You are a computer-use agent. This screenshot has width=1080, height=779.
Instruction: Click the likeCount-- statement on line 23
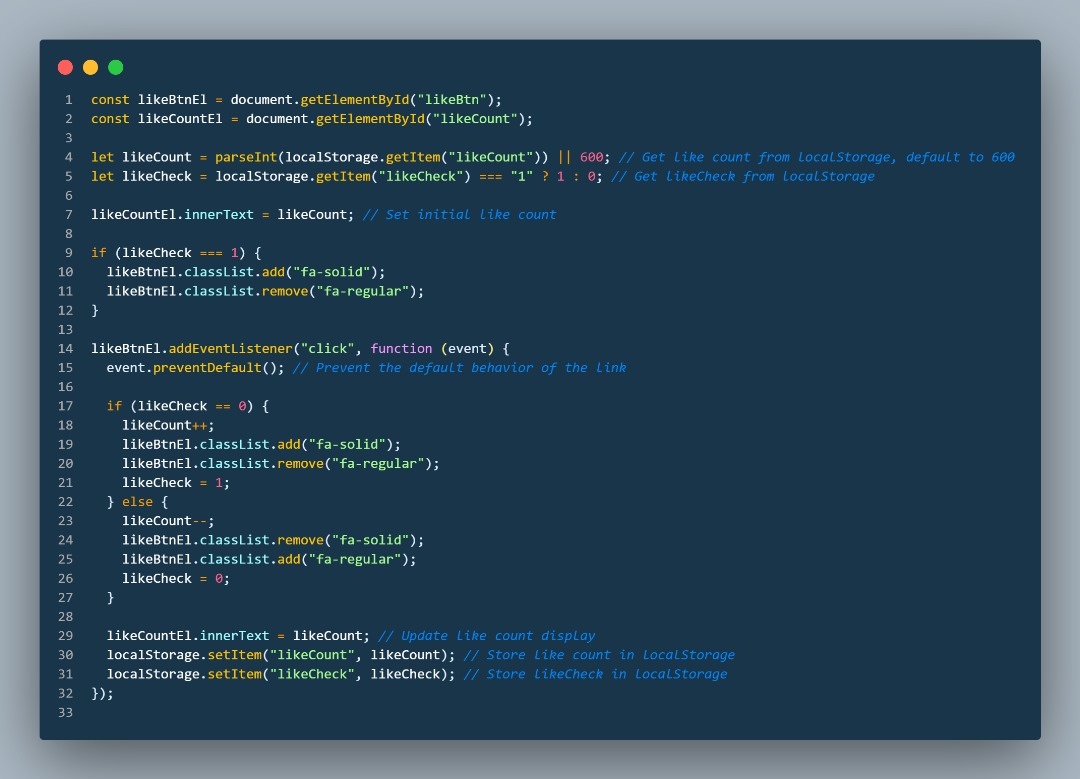point(168,521)
